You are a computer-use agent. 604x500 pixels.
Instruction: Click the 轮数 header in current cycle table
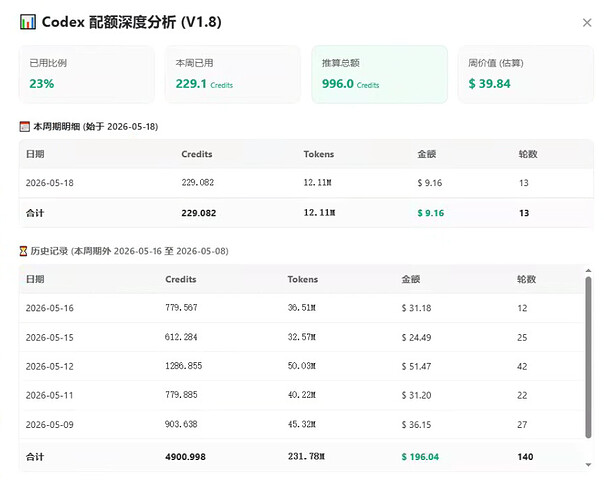[528, 154]
